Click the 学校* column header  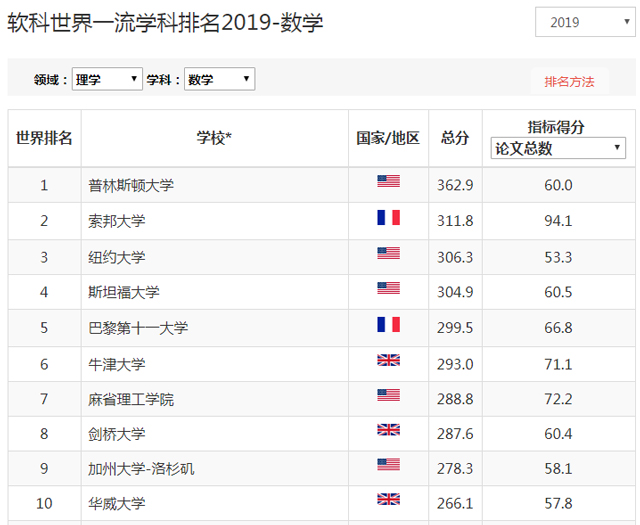click(x=214, y=138)
